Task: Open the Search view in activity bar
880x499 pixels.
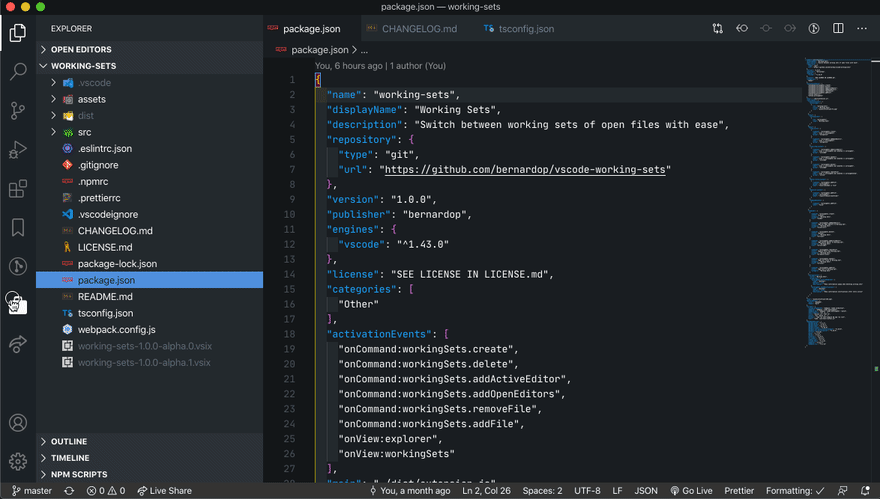Action: tap(17, 71)
